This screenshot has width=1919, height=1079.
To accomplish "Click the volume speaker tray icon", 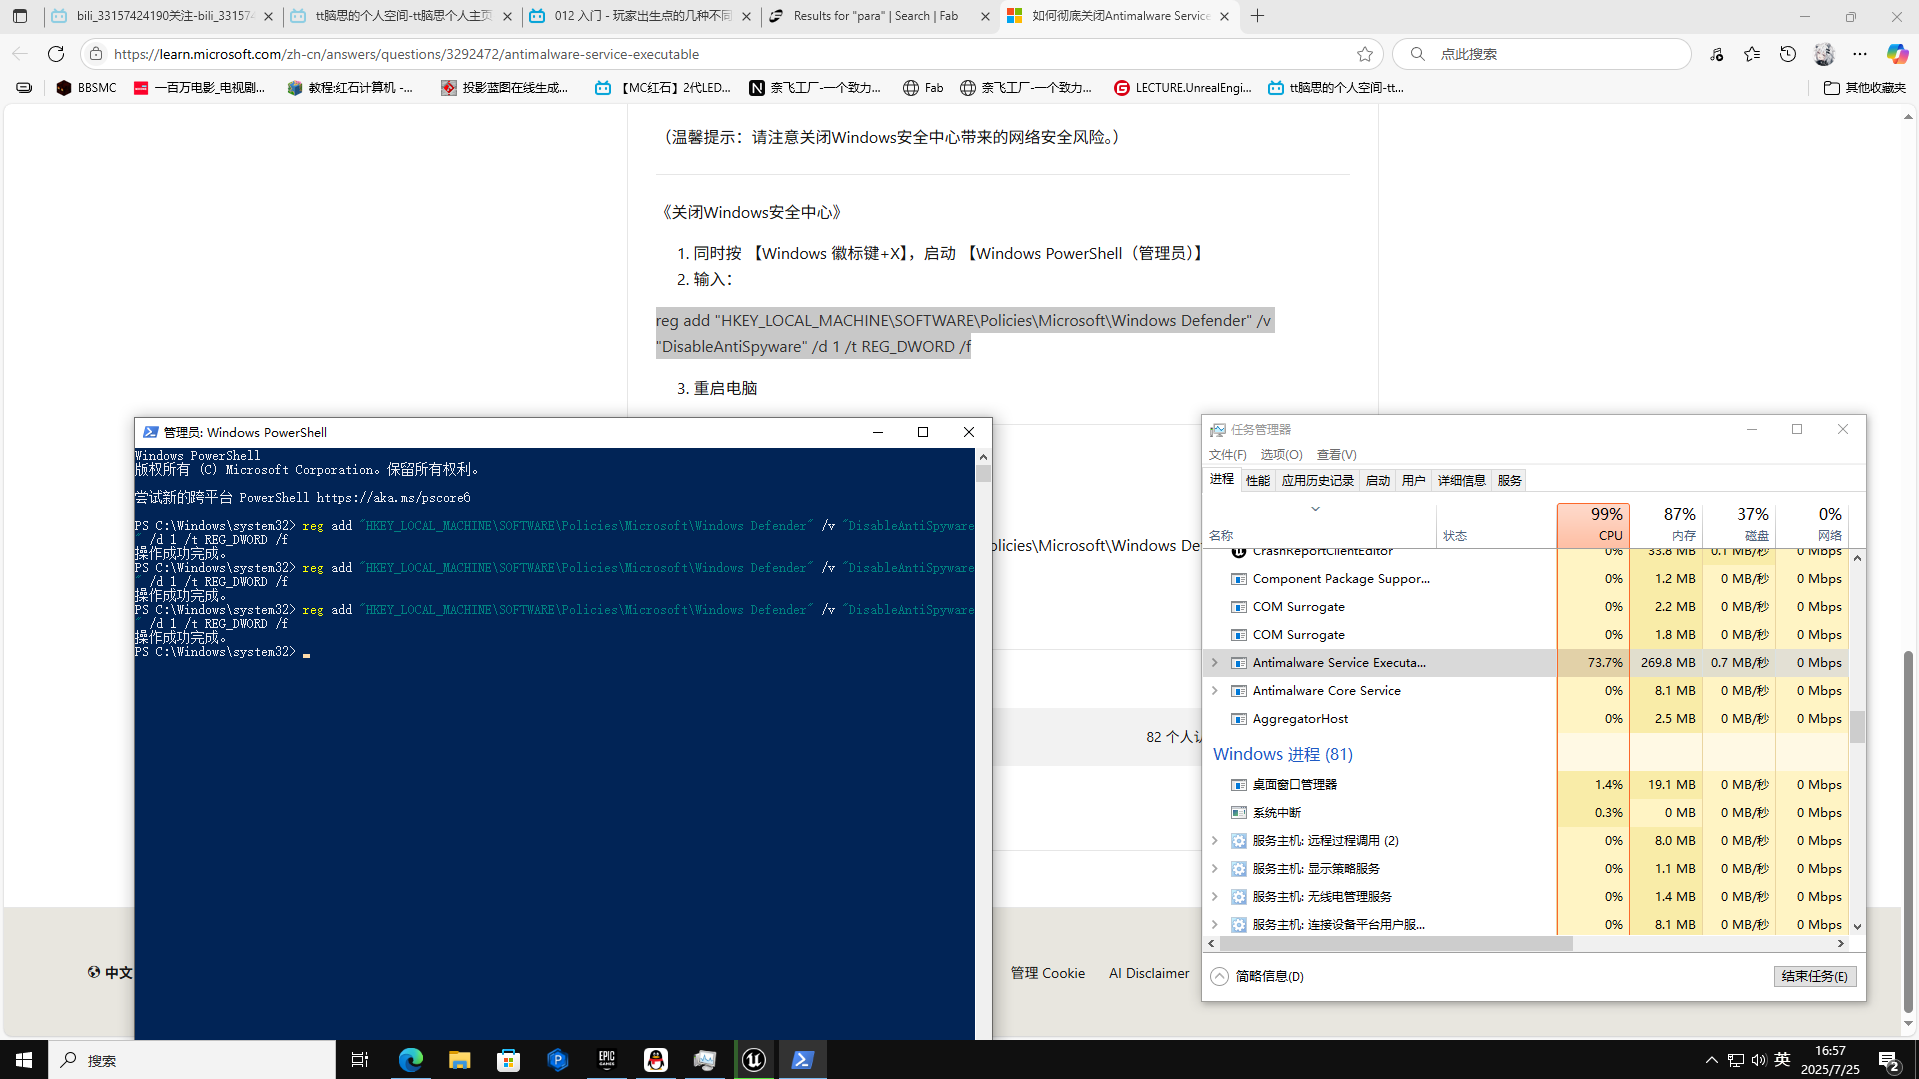I will 1759,1060.
